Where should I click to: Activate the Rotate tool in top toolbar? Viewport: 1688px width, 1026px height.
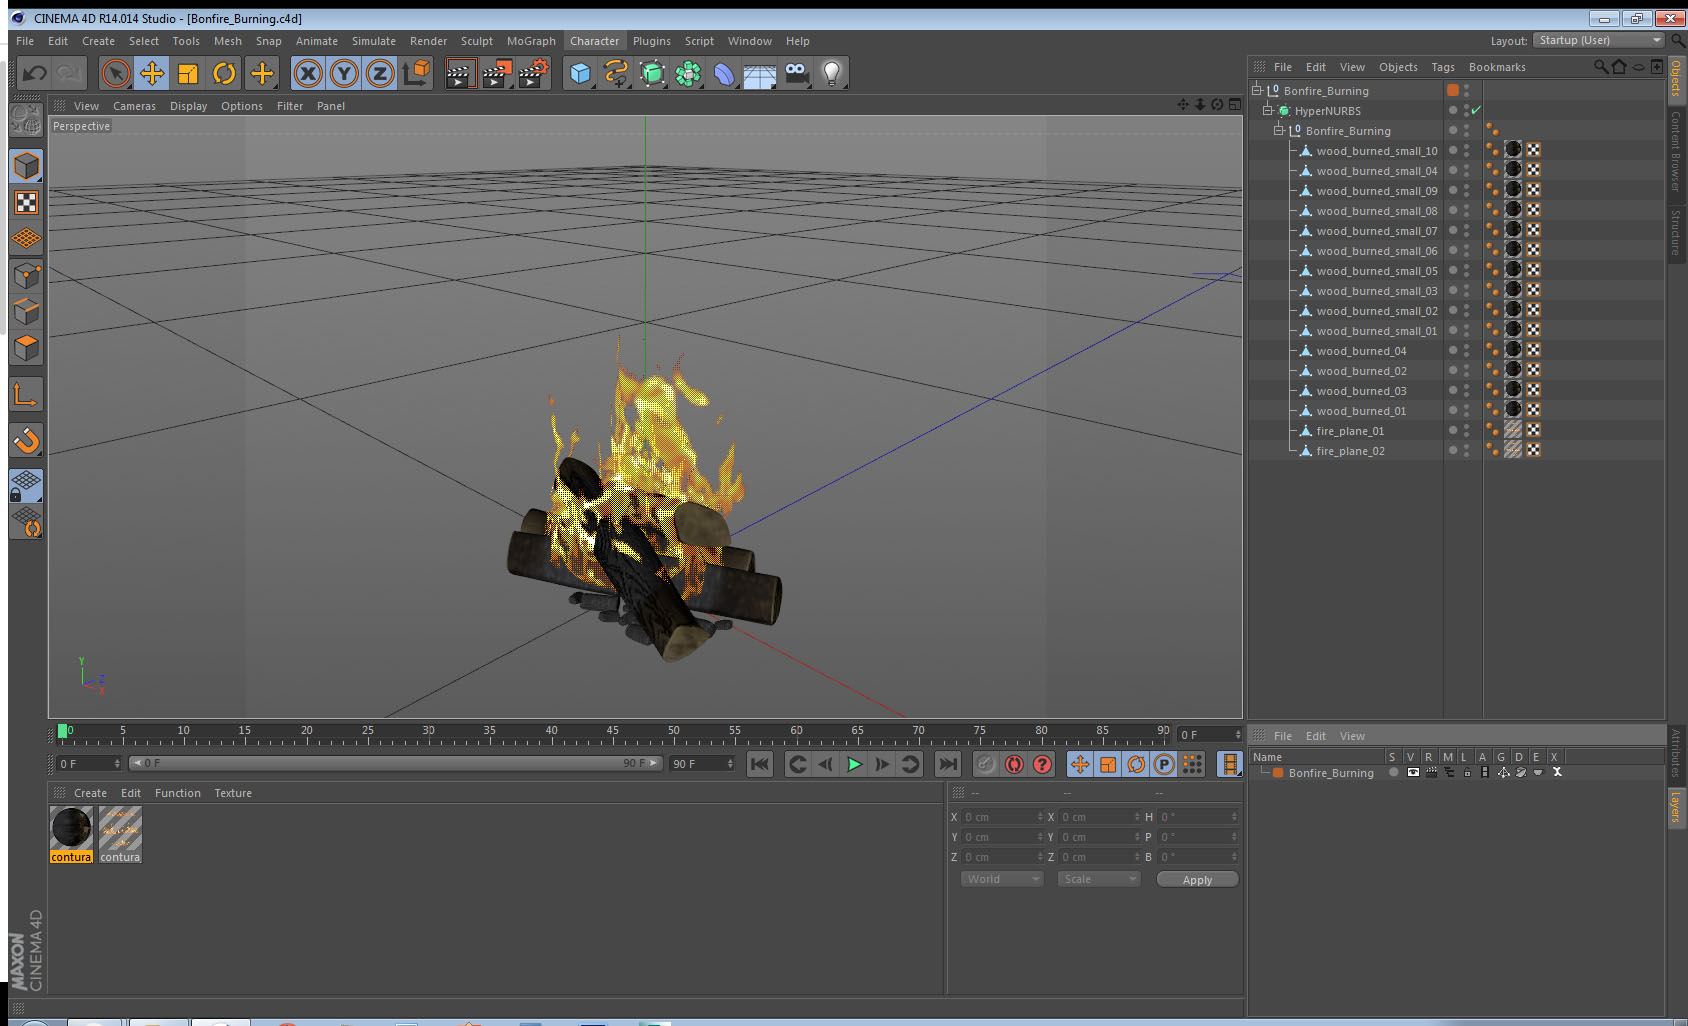224,73
